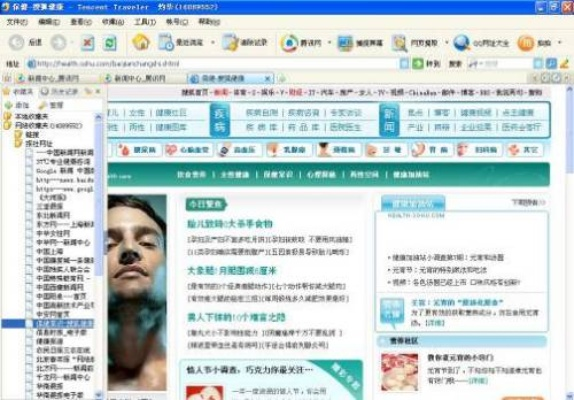The width and height of the screenshot is (574, 400).
Task: Open the 中国上海 favorite
Action: click(x=50, y=251)
